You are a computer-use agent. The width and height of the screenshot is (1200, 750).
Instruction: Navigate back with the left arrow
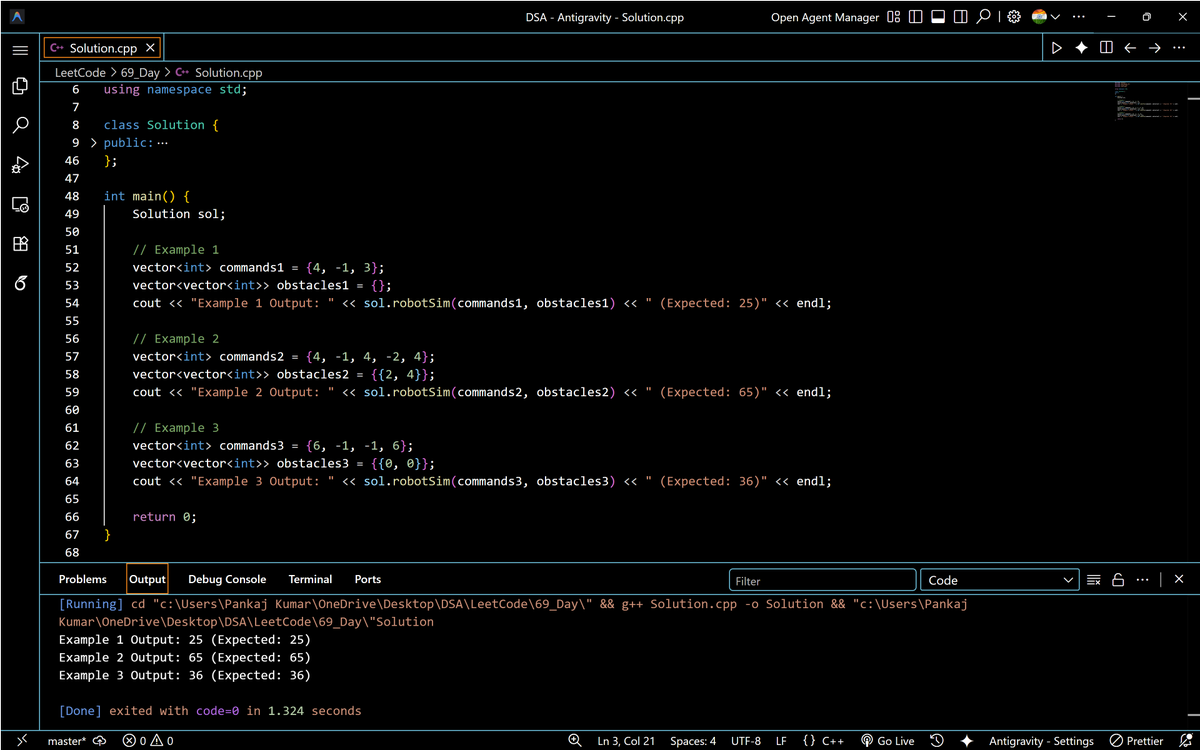(x=1130, y=48)
